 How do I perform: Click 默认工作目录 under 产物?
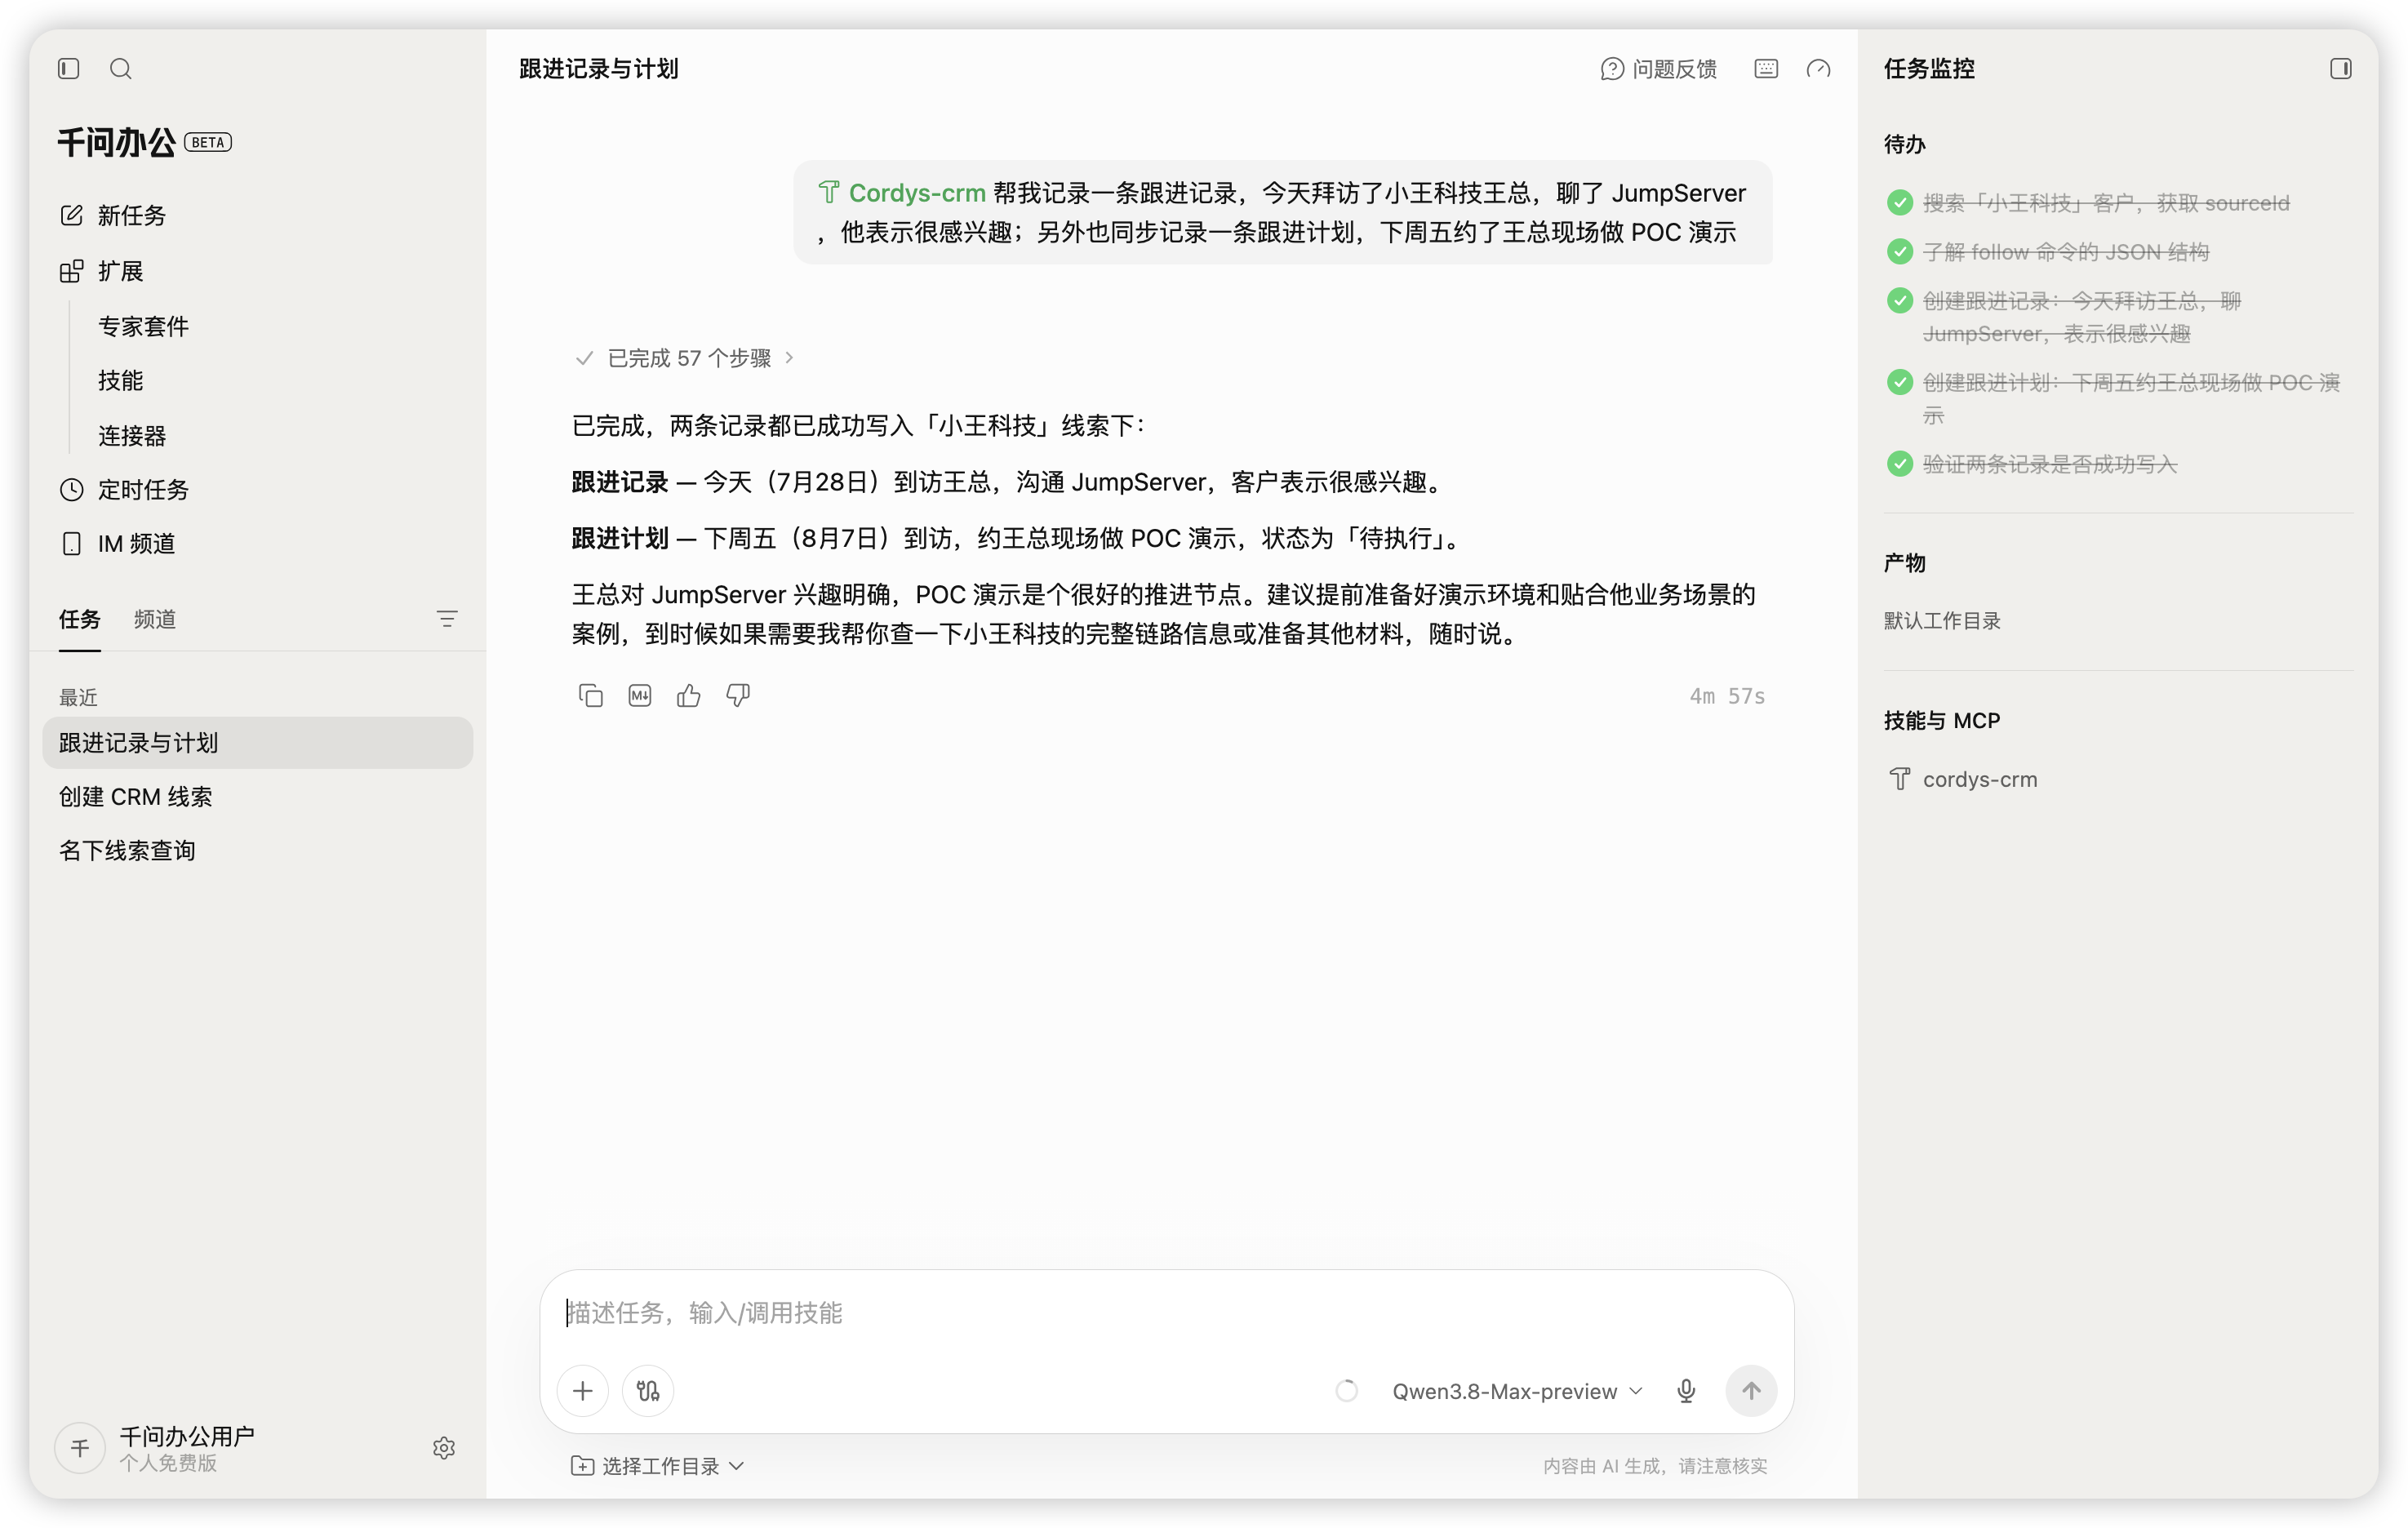[x=1942, y=620]
